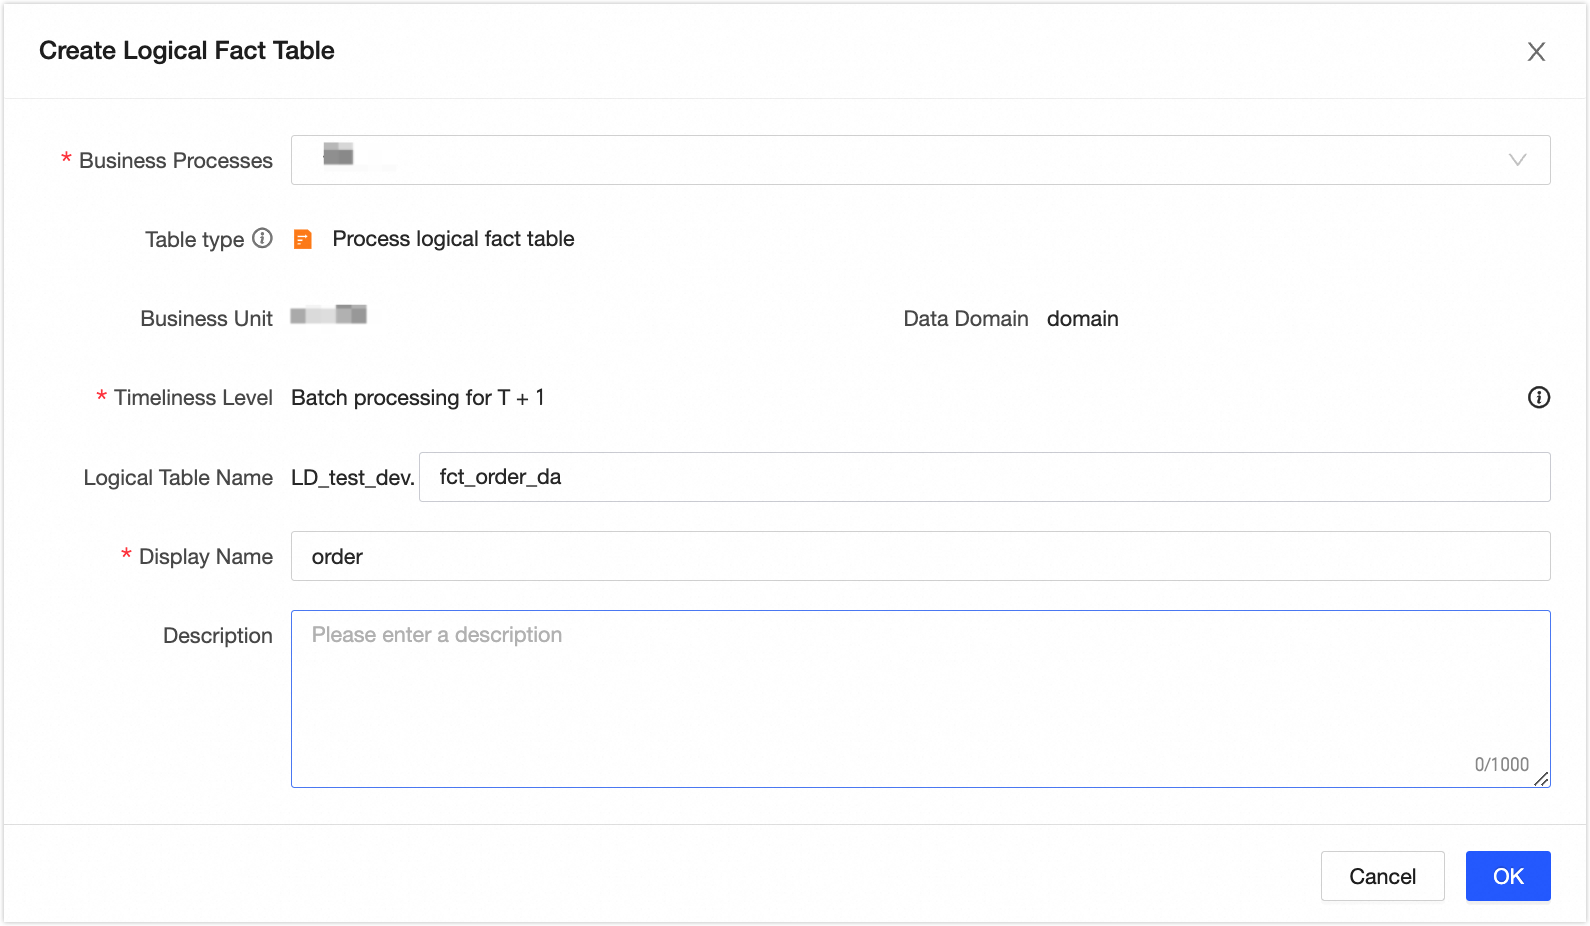The height and width of the screenshot is (926, 1590).
Task: Expand the Business Processes dropdown chevron
Action: [x=1517, y=160]
